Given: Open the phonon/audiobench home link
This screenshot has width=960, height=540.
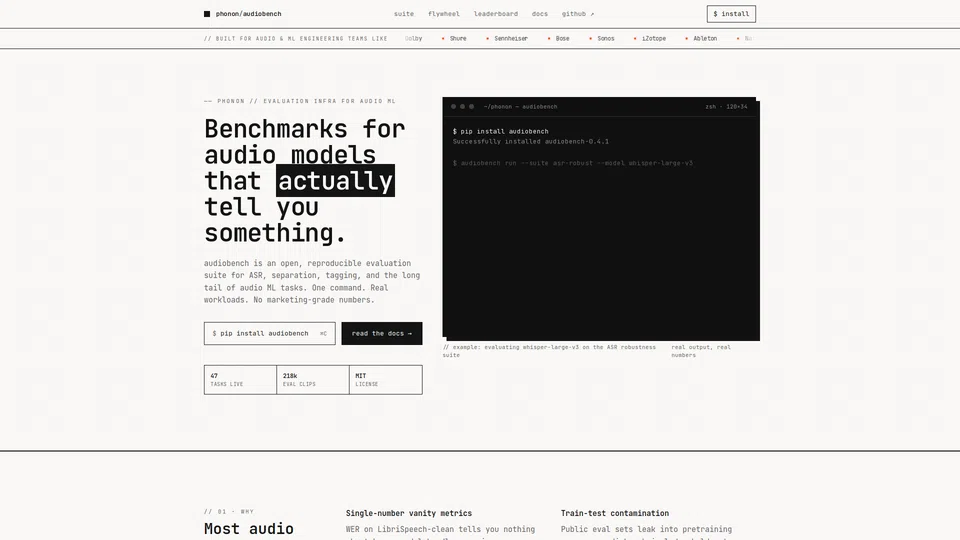Looking at the screenshot, I should tap(243, 14).
